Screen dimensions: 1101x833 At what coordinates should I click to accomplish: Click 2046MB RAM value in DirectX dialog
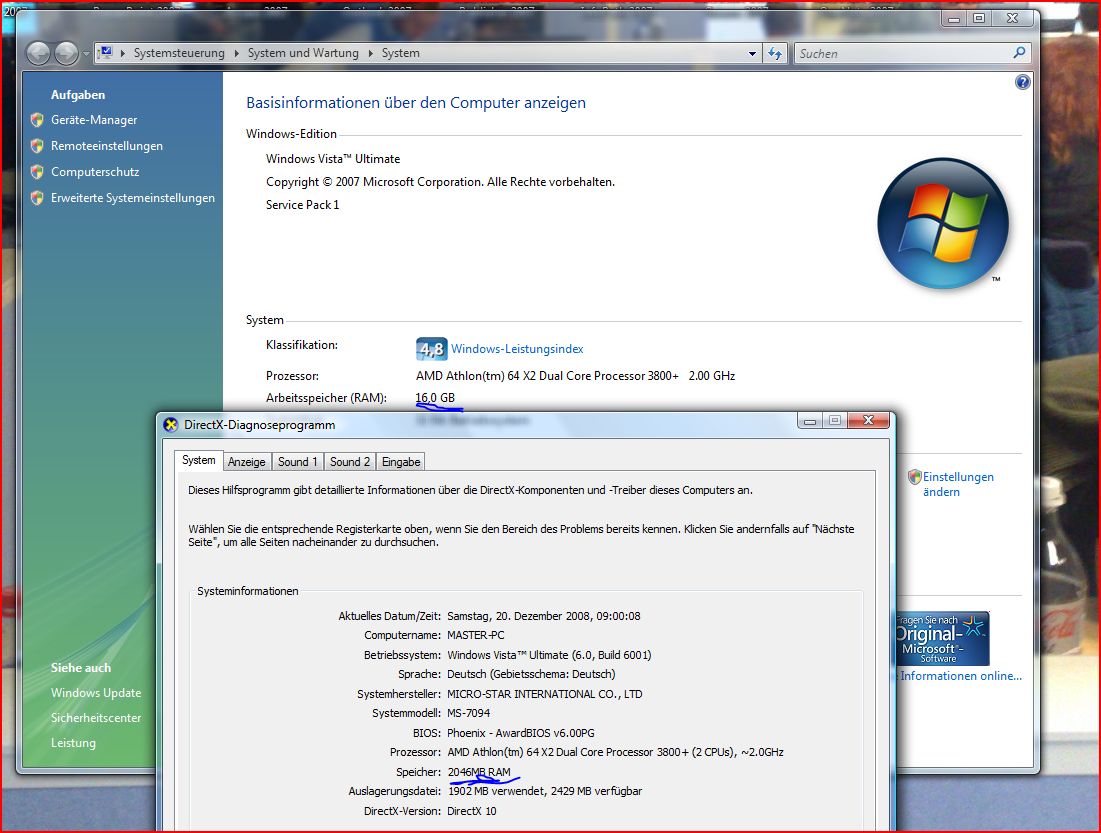click(x=479, y=773)
